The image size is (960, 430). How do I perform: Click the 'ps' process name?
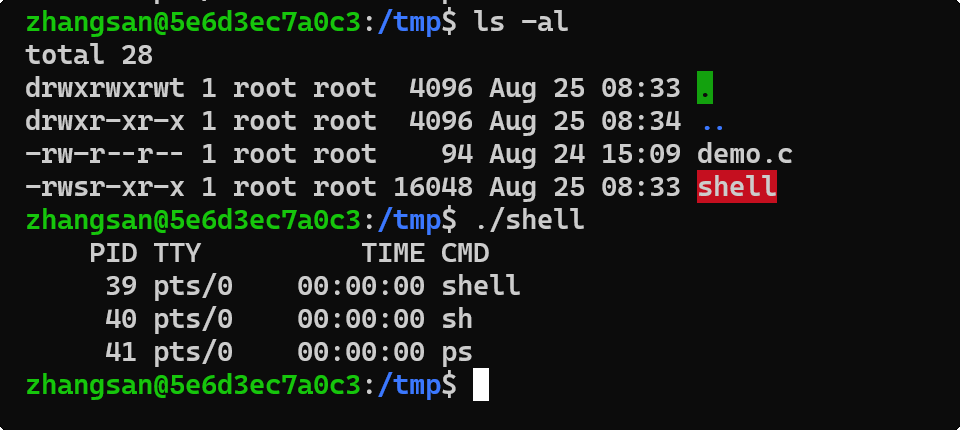(x=457, y=352)
